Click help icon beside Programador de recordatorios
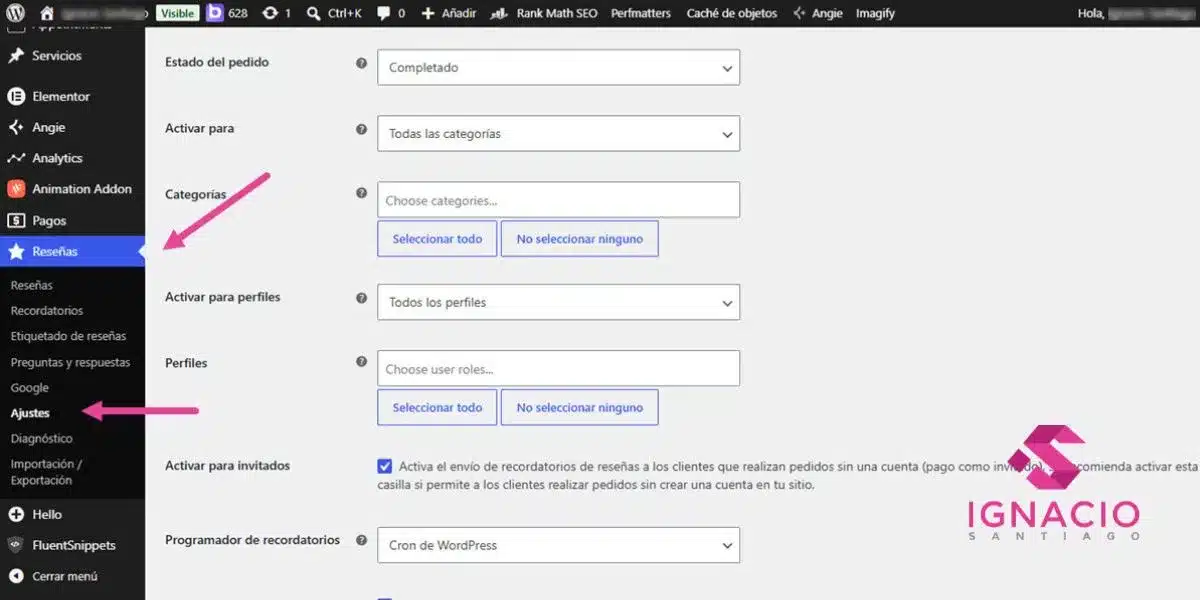The height and width of the screenshot is (600, 1200). point(362,541)
